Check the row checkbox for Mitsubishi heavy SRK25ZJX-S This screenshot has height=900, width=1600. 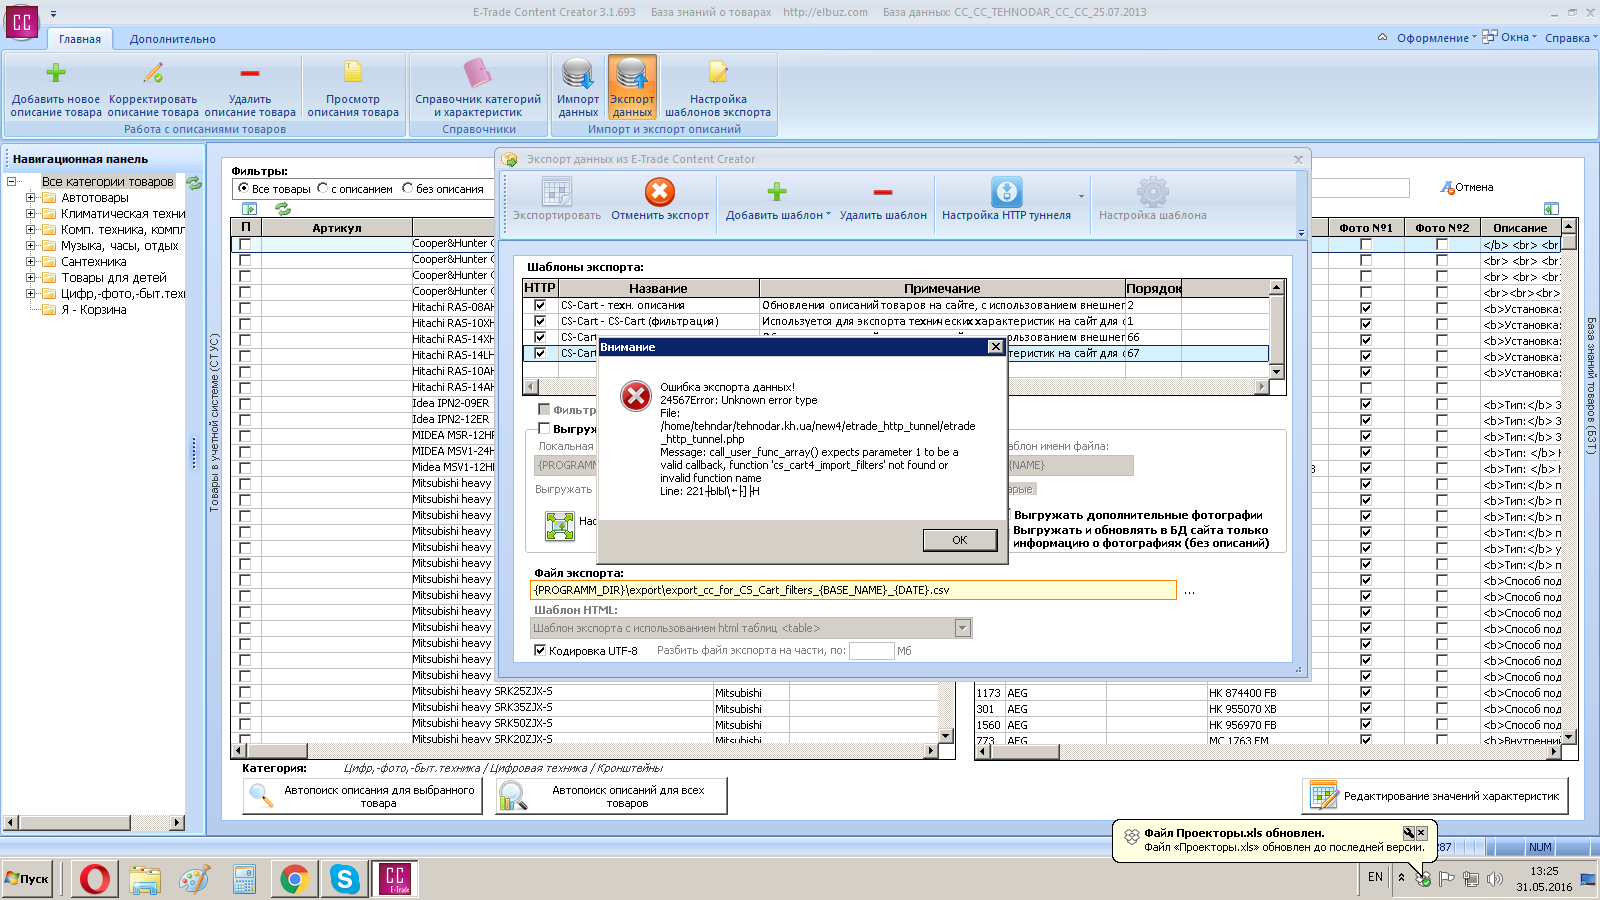click(245, 692)
